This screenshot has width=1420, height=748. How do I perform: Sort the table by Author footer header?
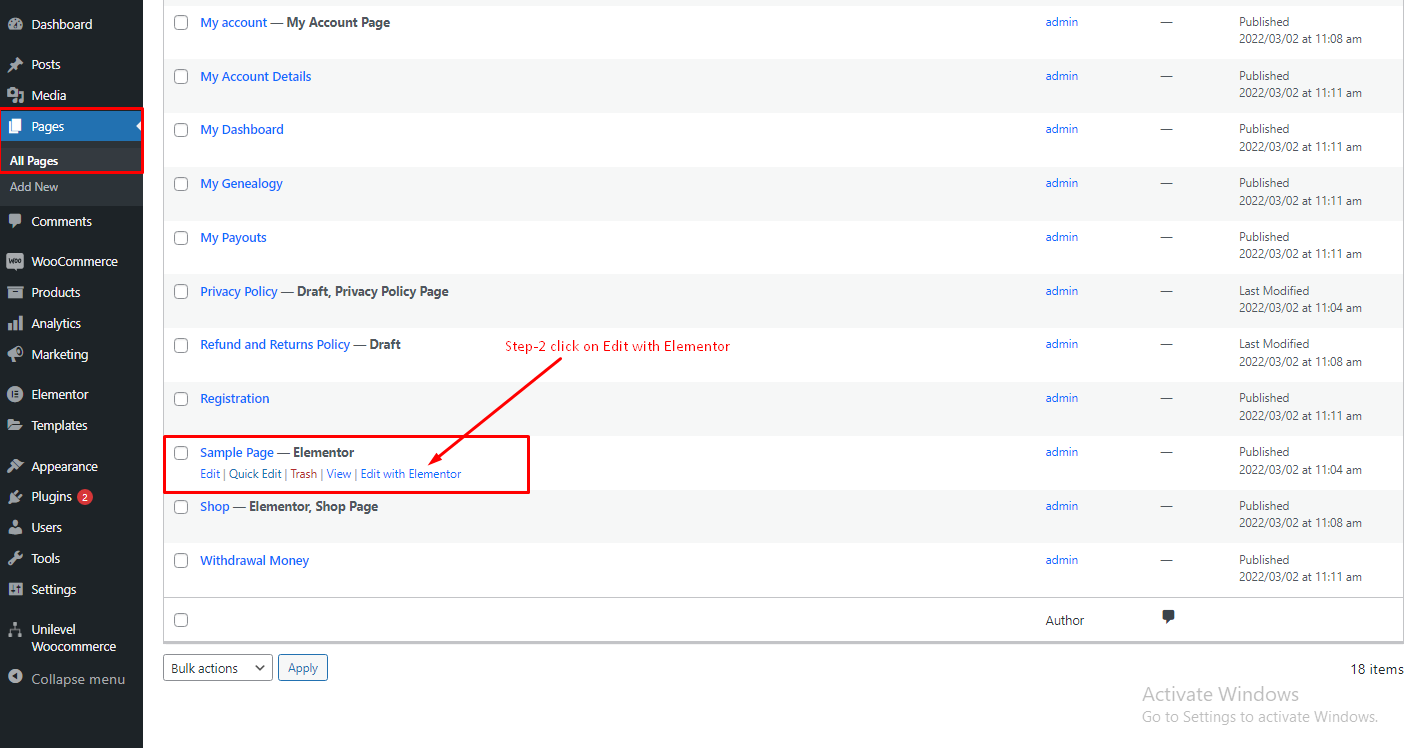pyautogui.click(x=1064, y=621)
